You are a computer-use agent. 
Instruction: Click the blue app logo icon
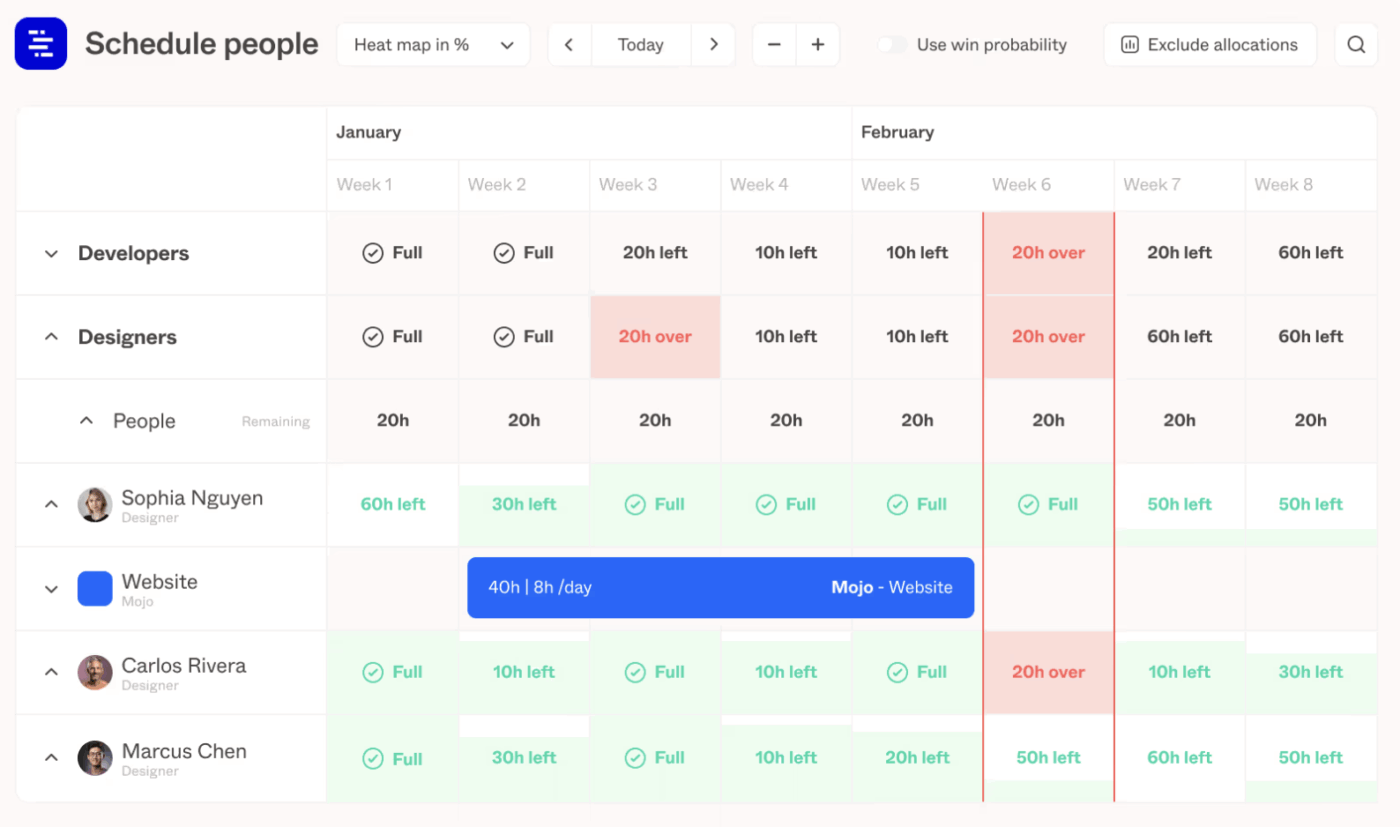point(41,44)
